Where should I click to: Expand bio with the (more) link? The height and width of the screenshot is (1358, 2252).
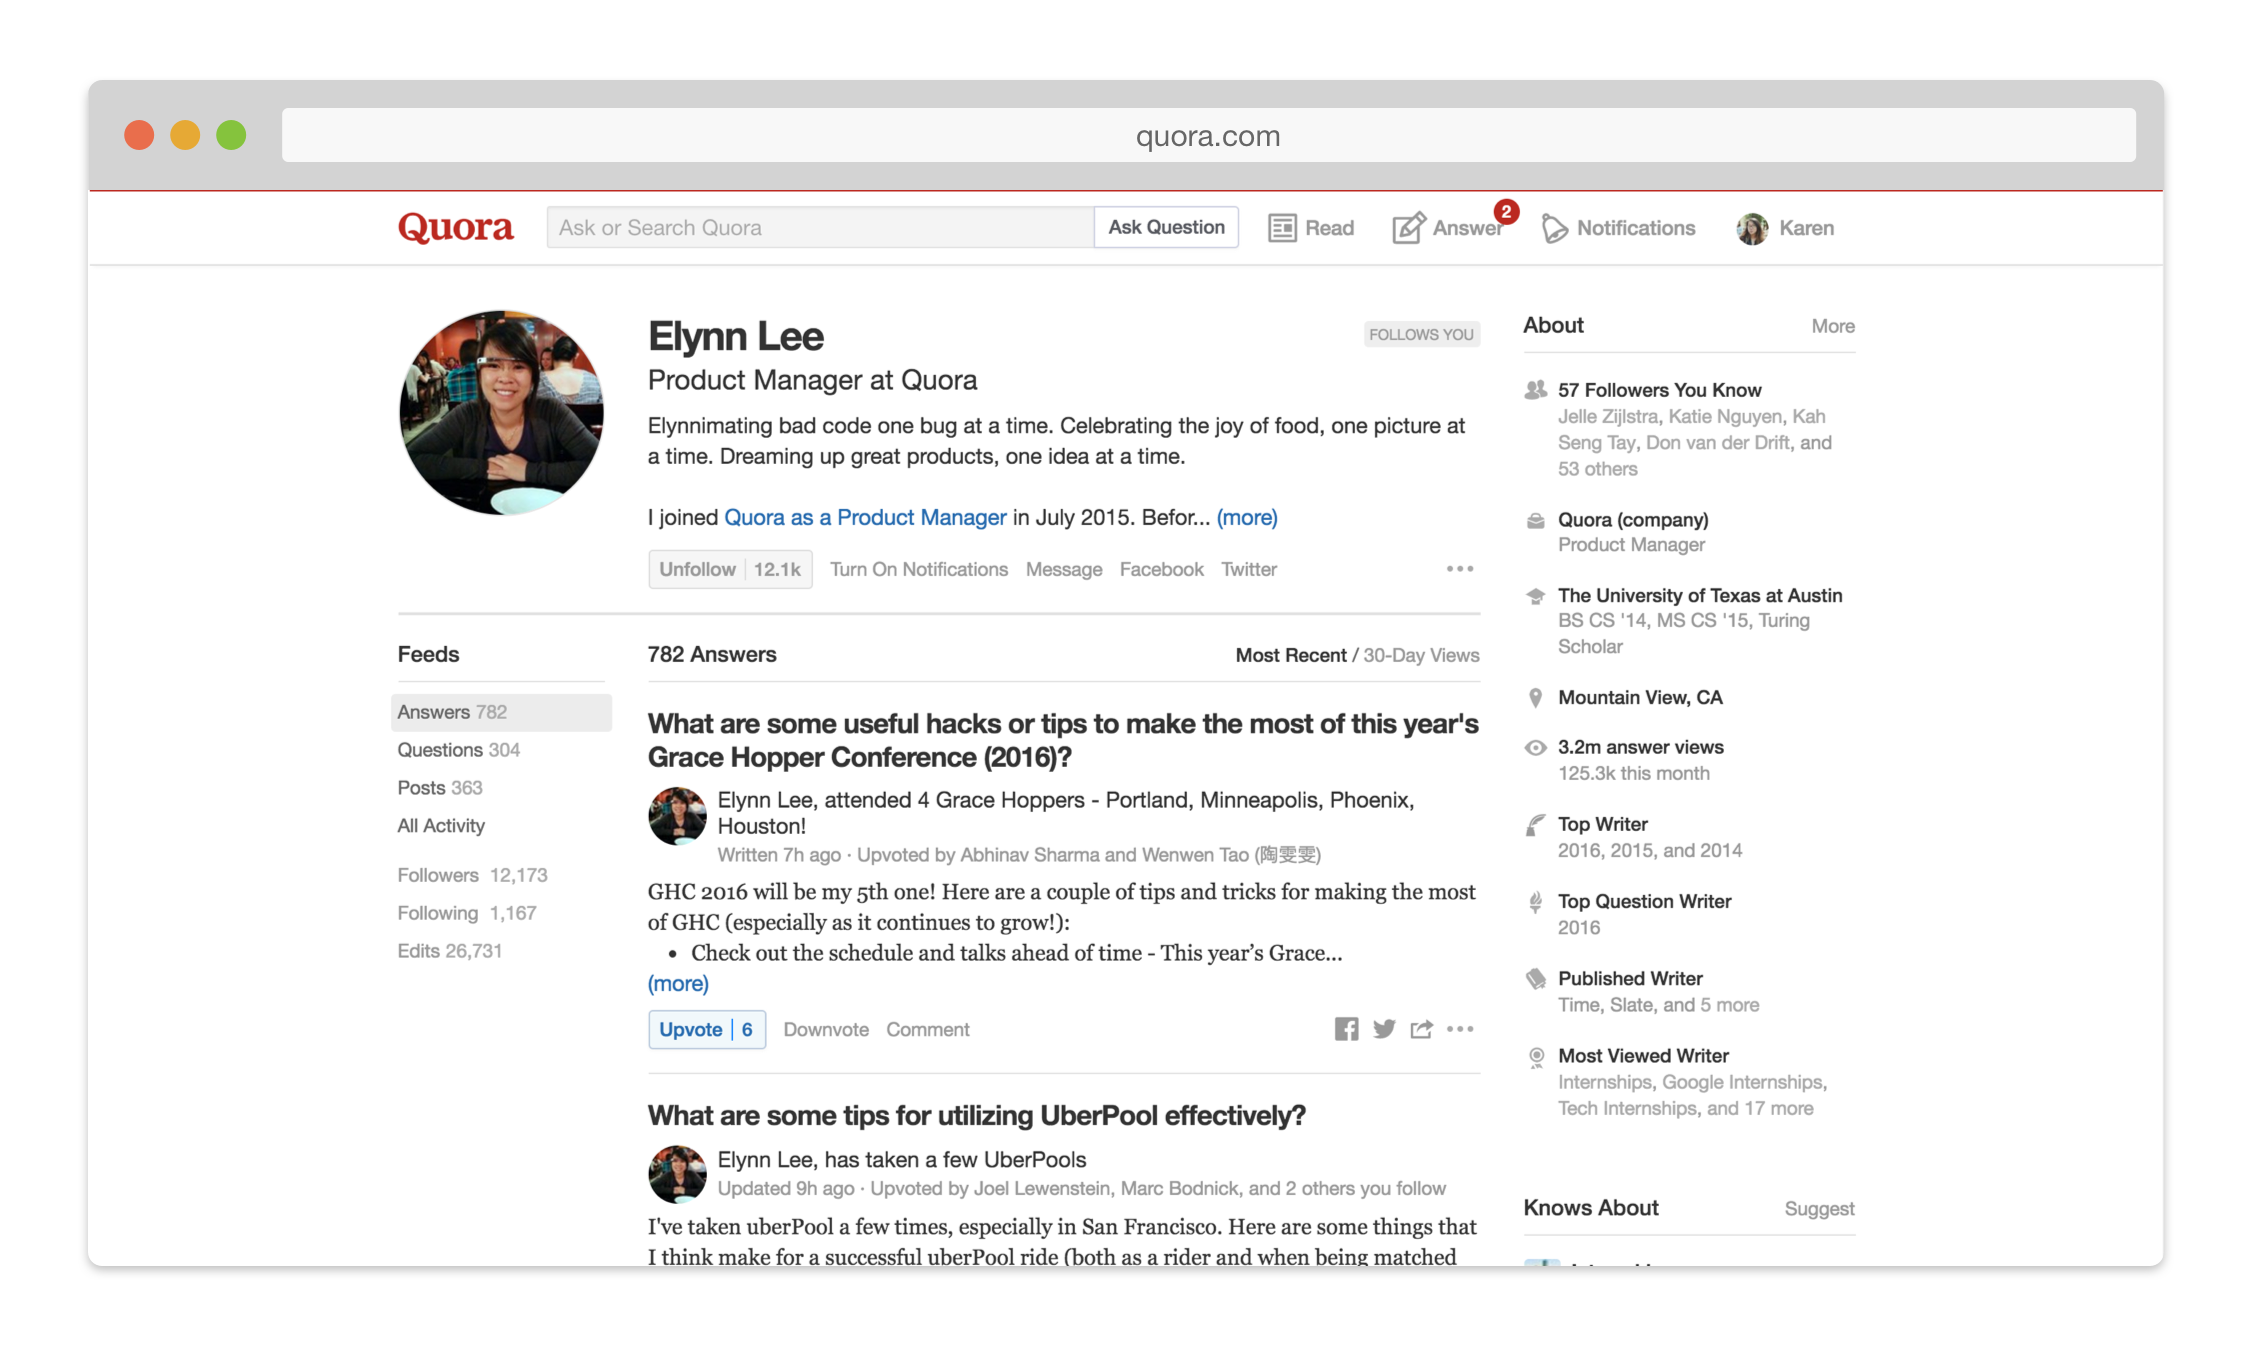click(x=1247, y=517)
